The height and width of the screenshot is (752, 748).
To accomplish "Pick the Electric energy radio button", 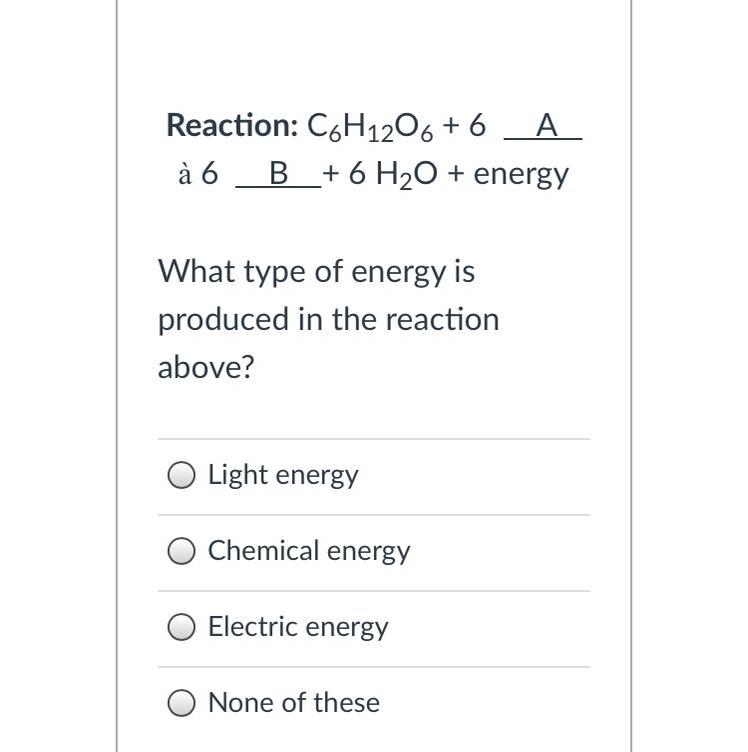I will (181, 627).
